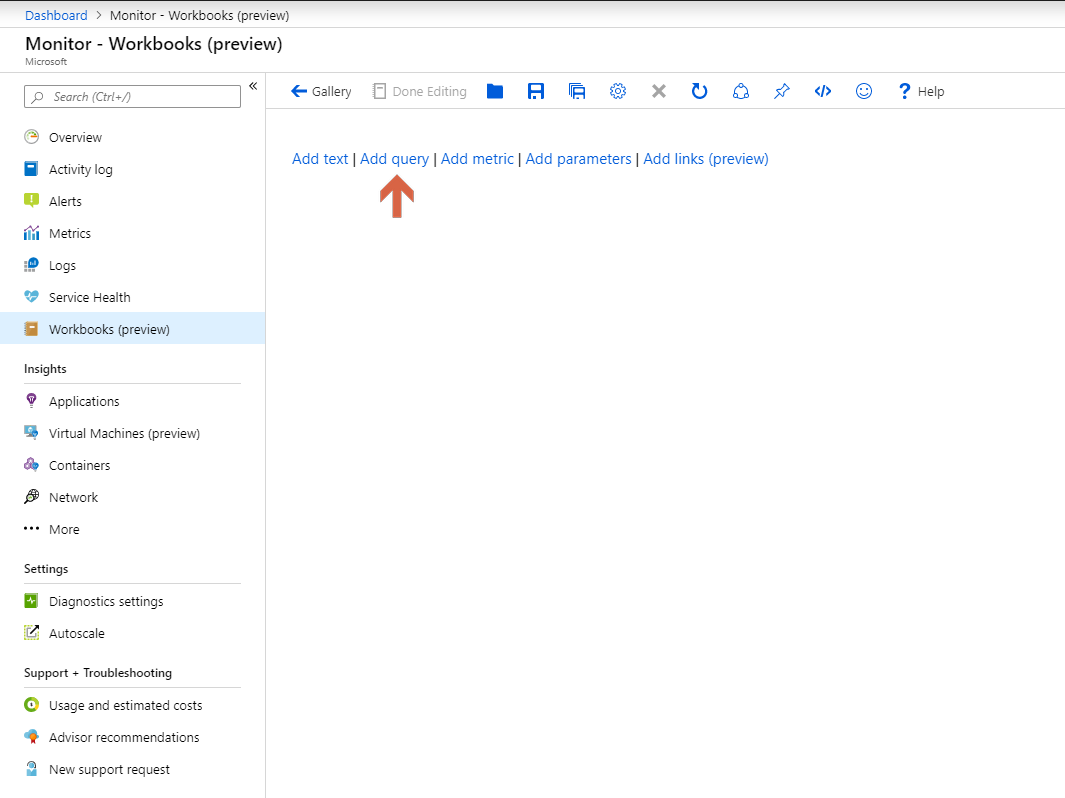
Task: Click the Alerts exclamation icon
Action: point(31,200)
